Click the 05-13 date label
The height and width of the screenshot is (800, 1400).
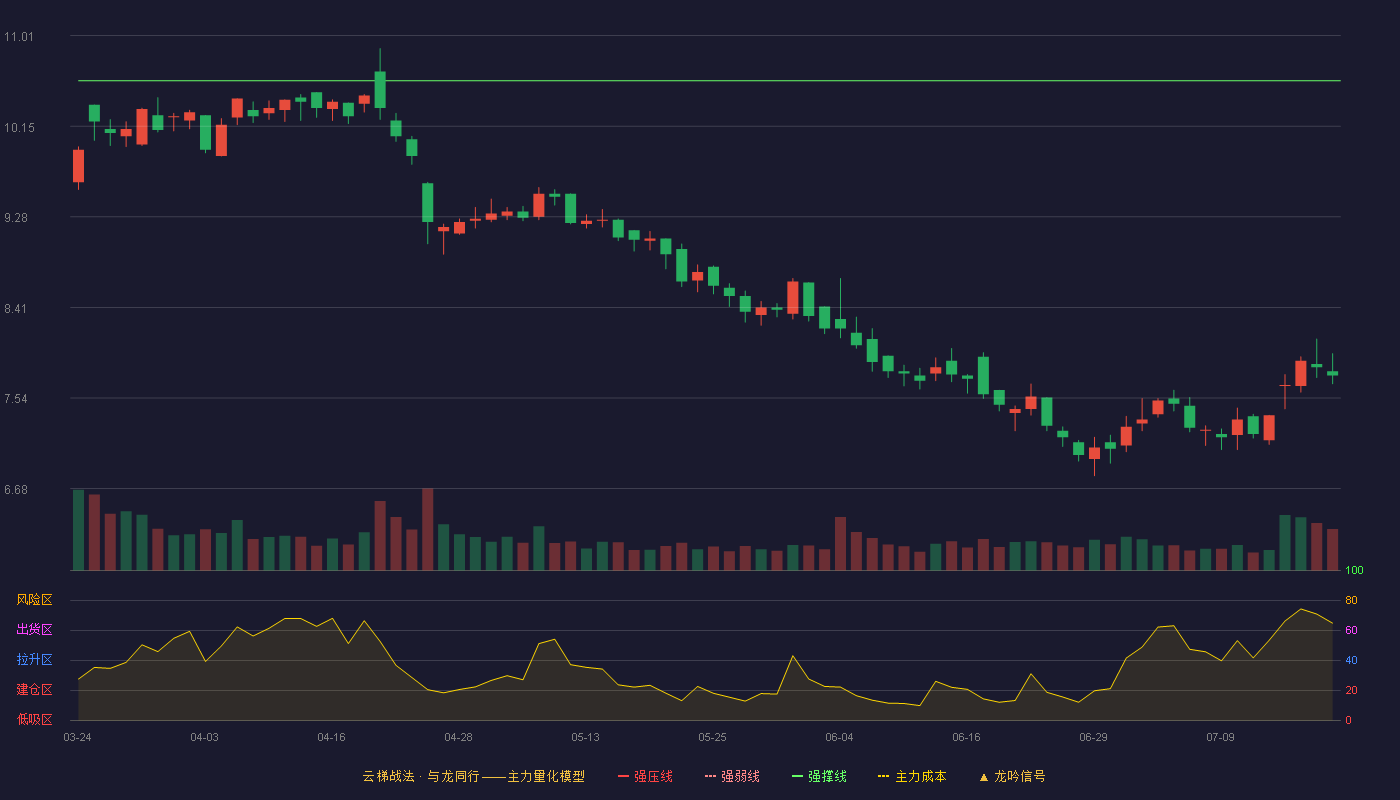coord(585,737)
